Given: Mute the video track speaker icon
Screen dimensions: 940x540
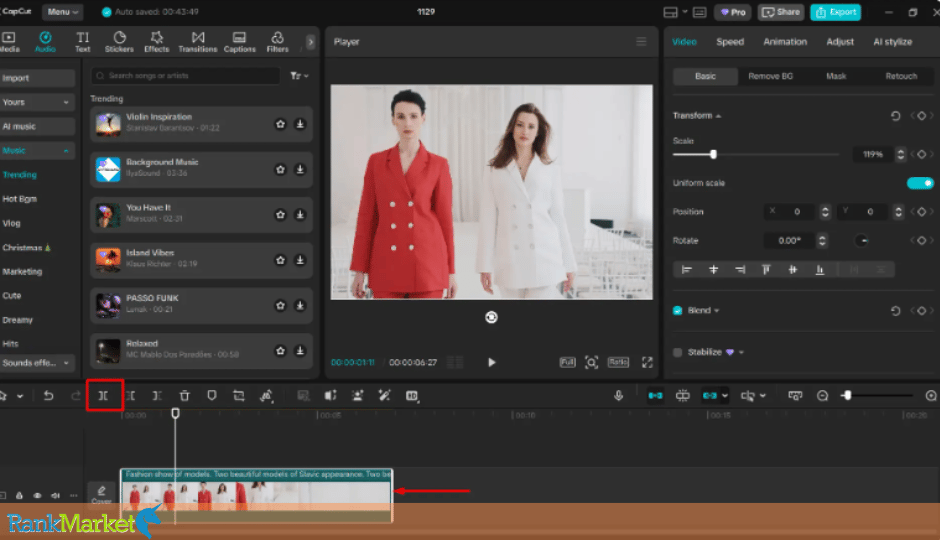Looking at the screenshot, I should 55,496.
